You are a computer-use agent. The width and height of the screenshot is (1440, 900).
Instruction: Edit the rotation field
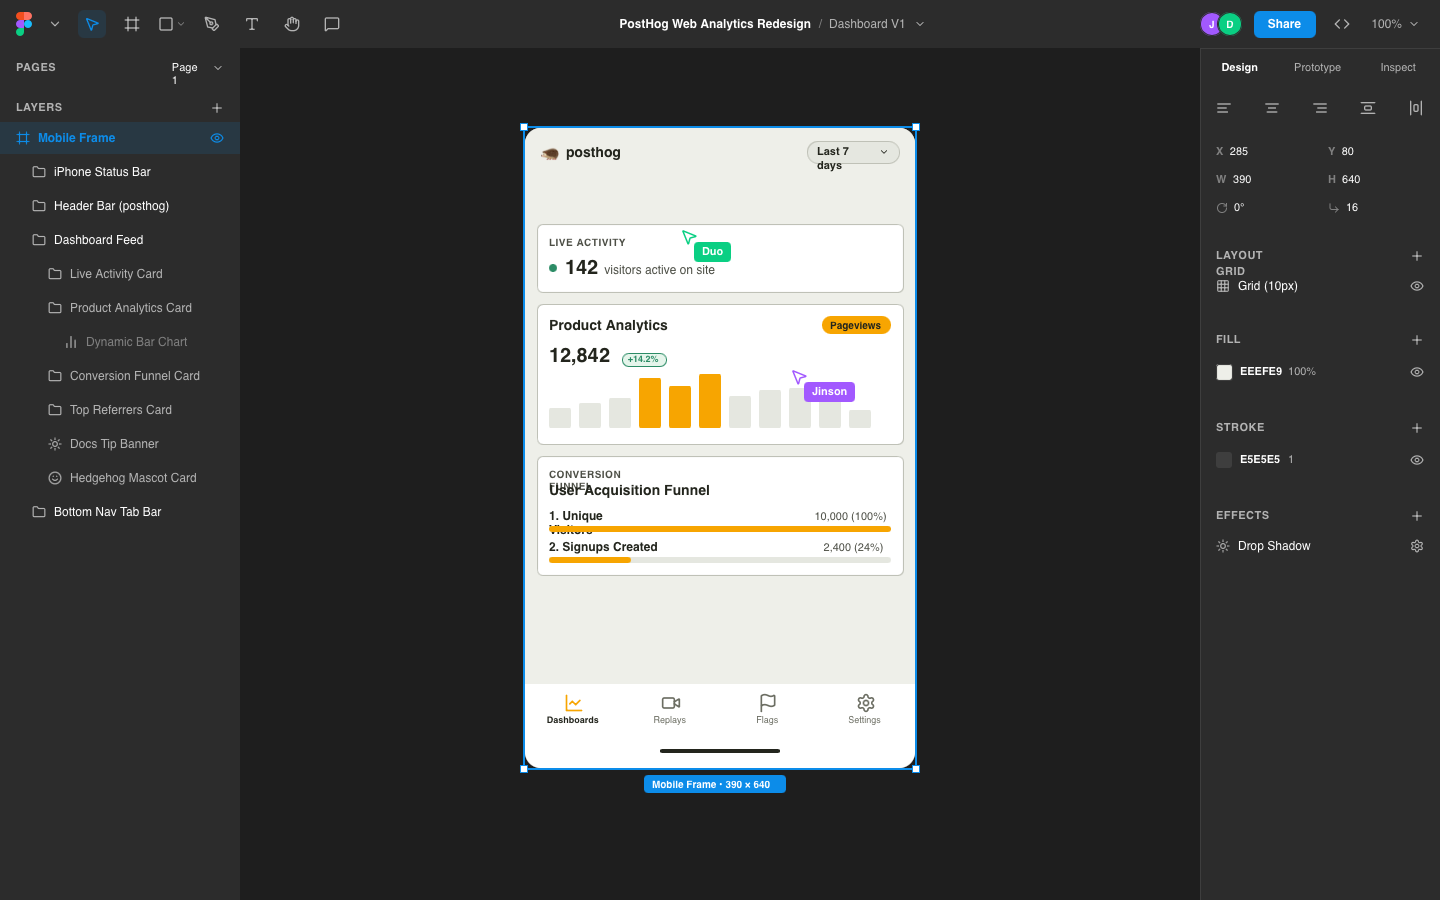pyautogui.click(x=1264, y=208)
